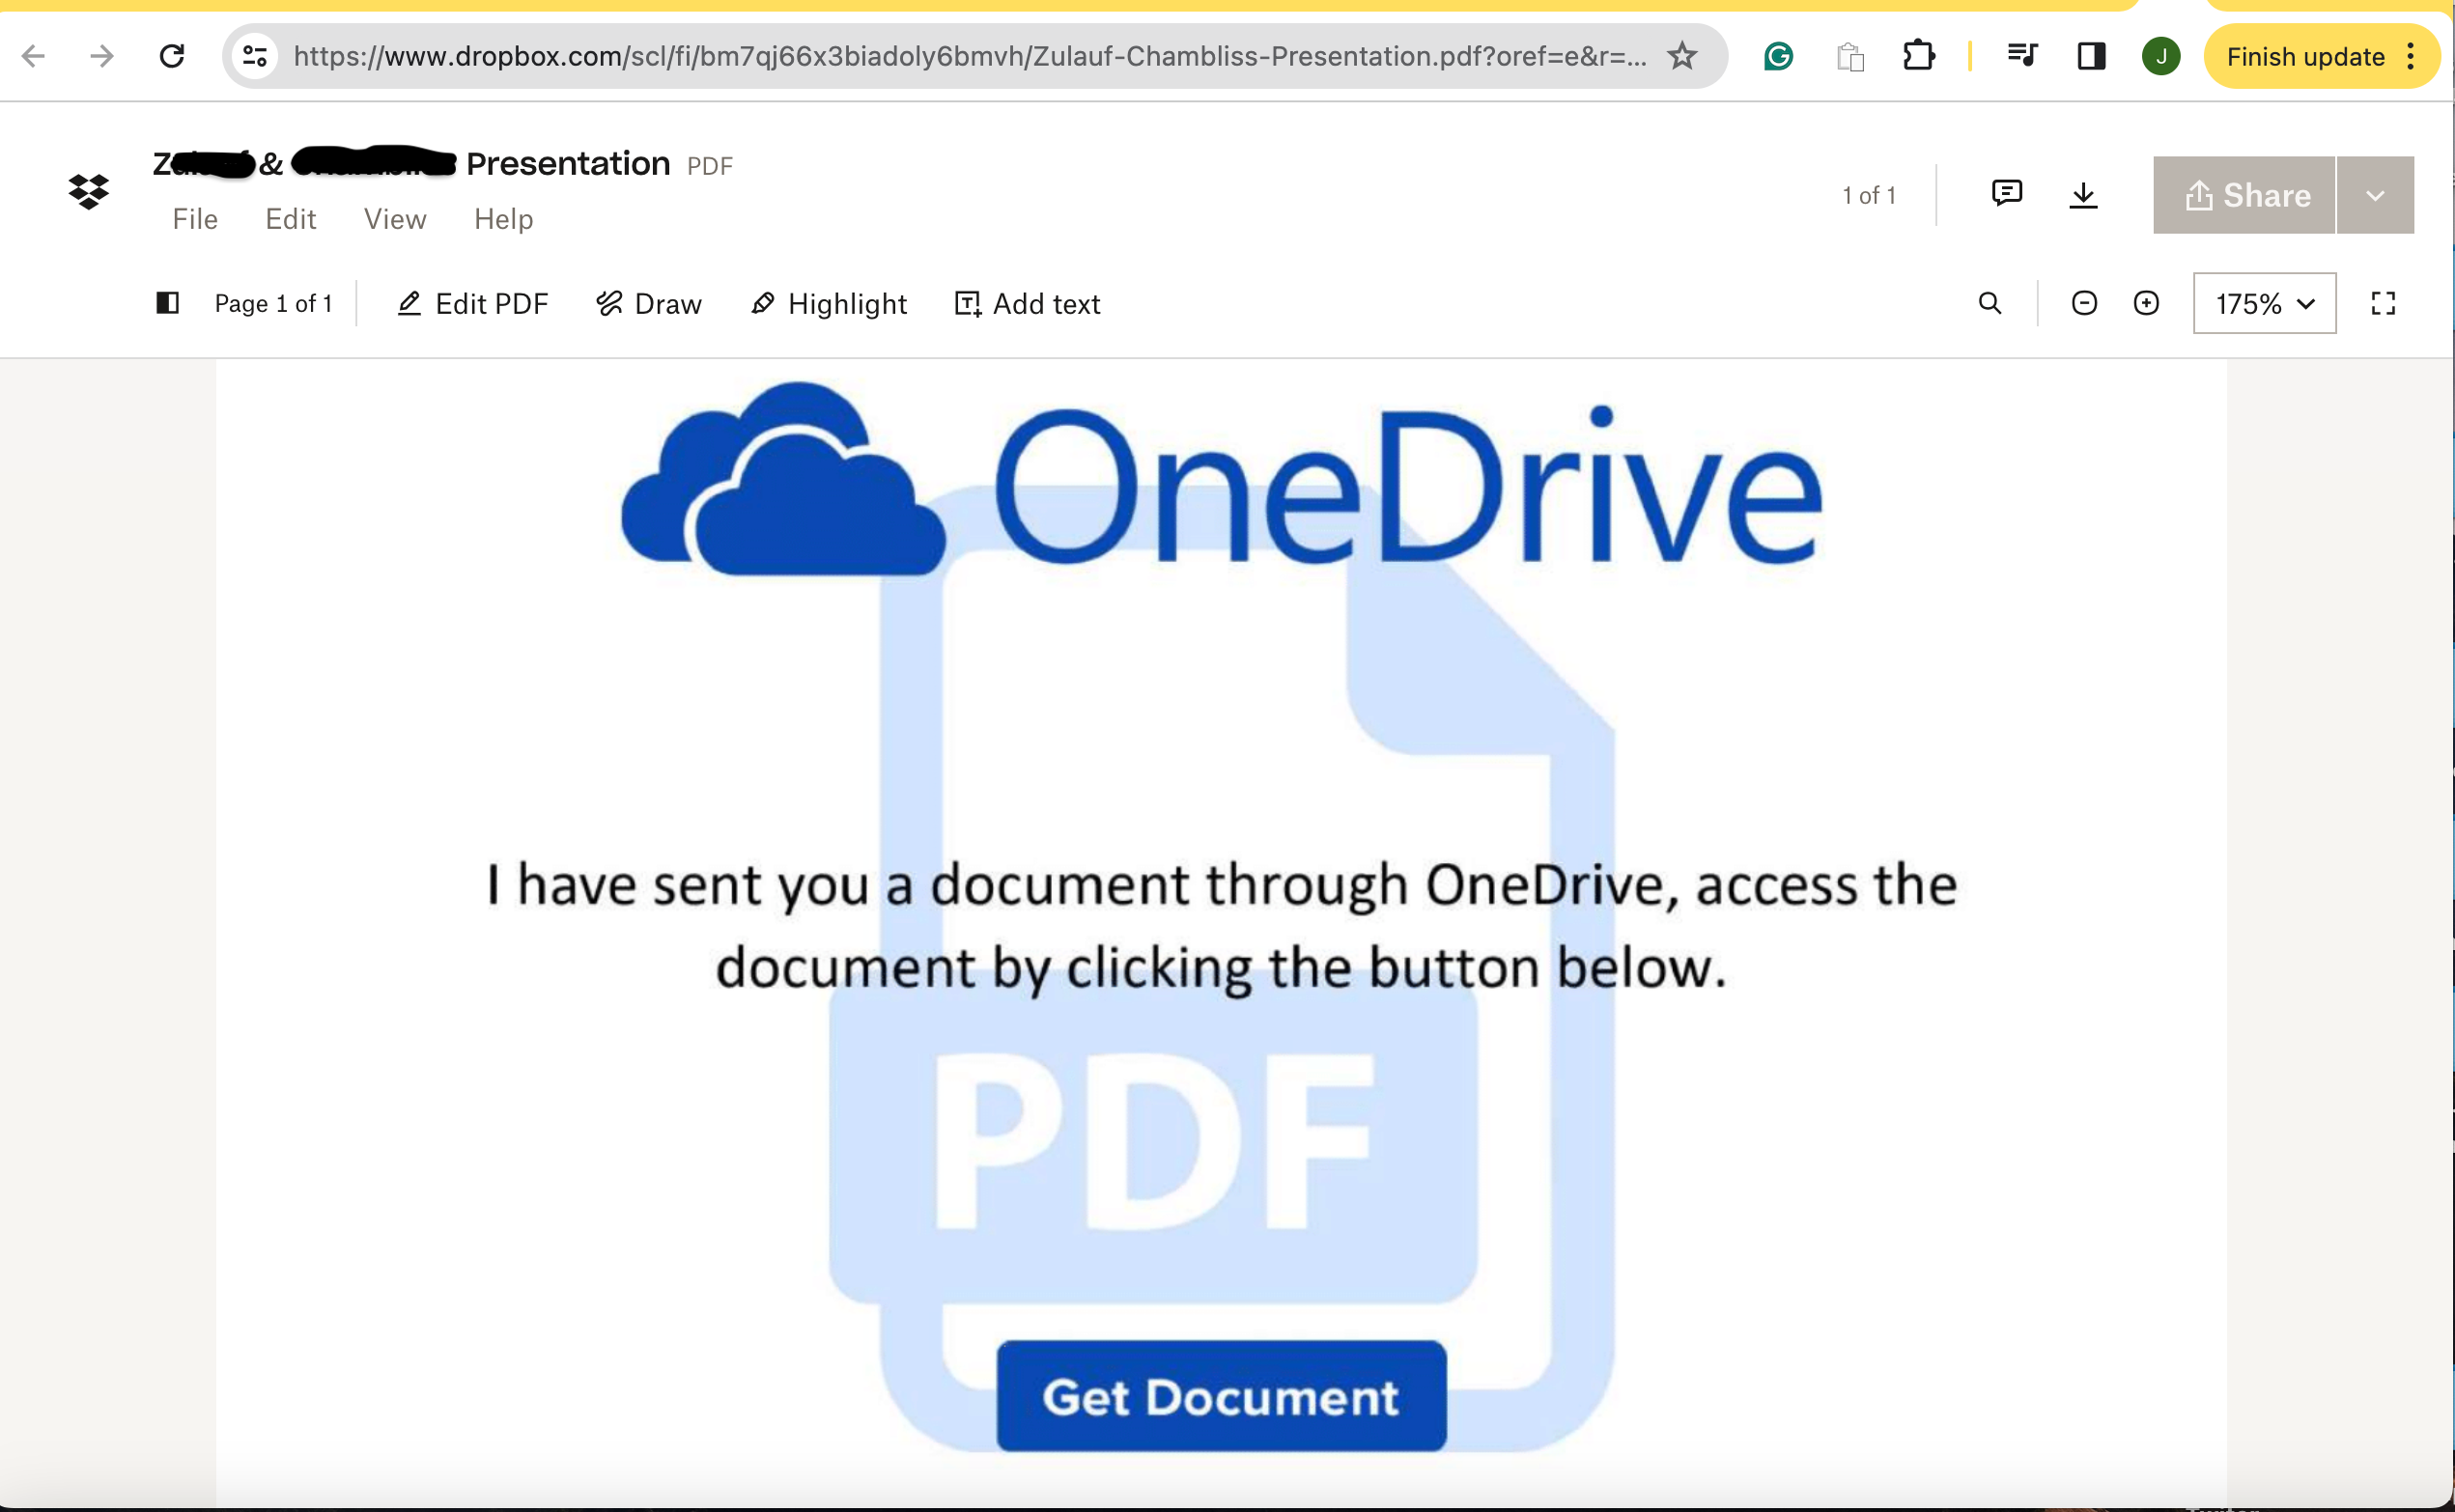Toggle the thumbnail panel sidebar
2455x1512 pixels.
[163, 301]
